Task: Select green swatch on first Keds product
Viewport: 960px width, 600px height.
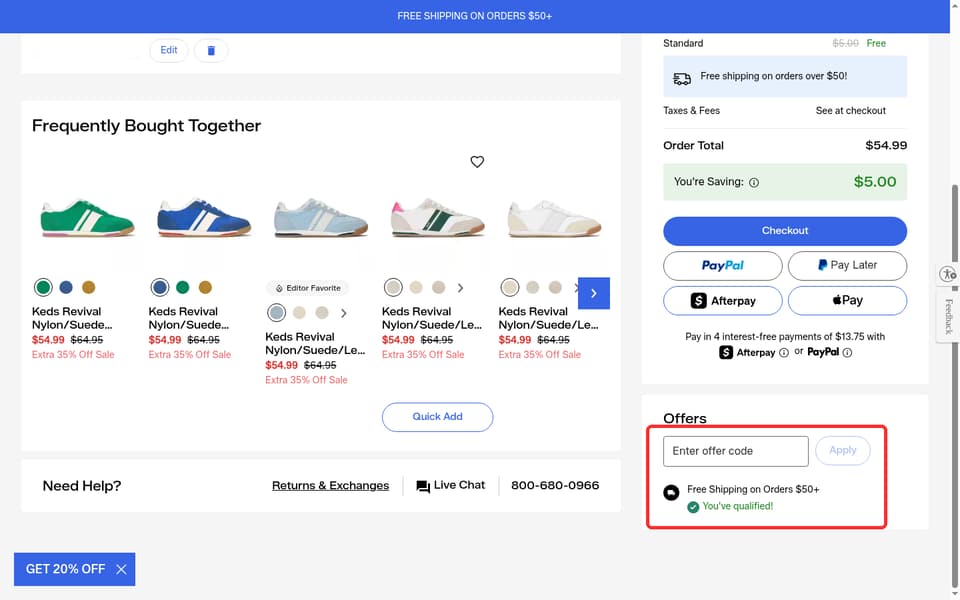Action: coord(43,287)
